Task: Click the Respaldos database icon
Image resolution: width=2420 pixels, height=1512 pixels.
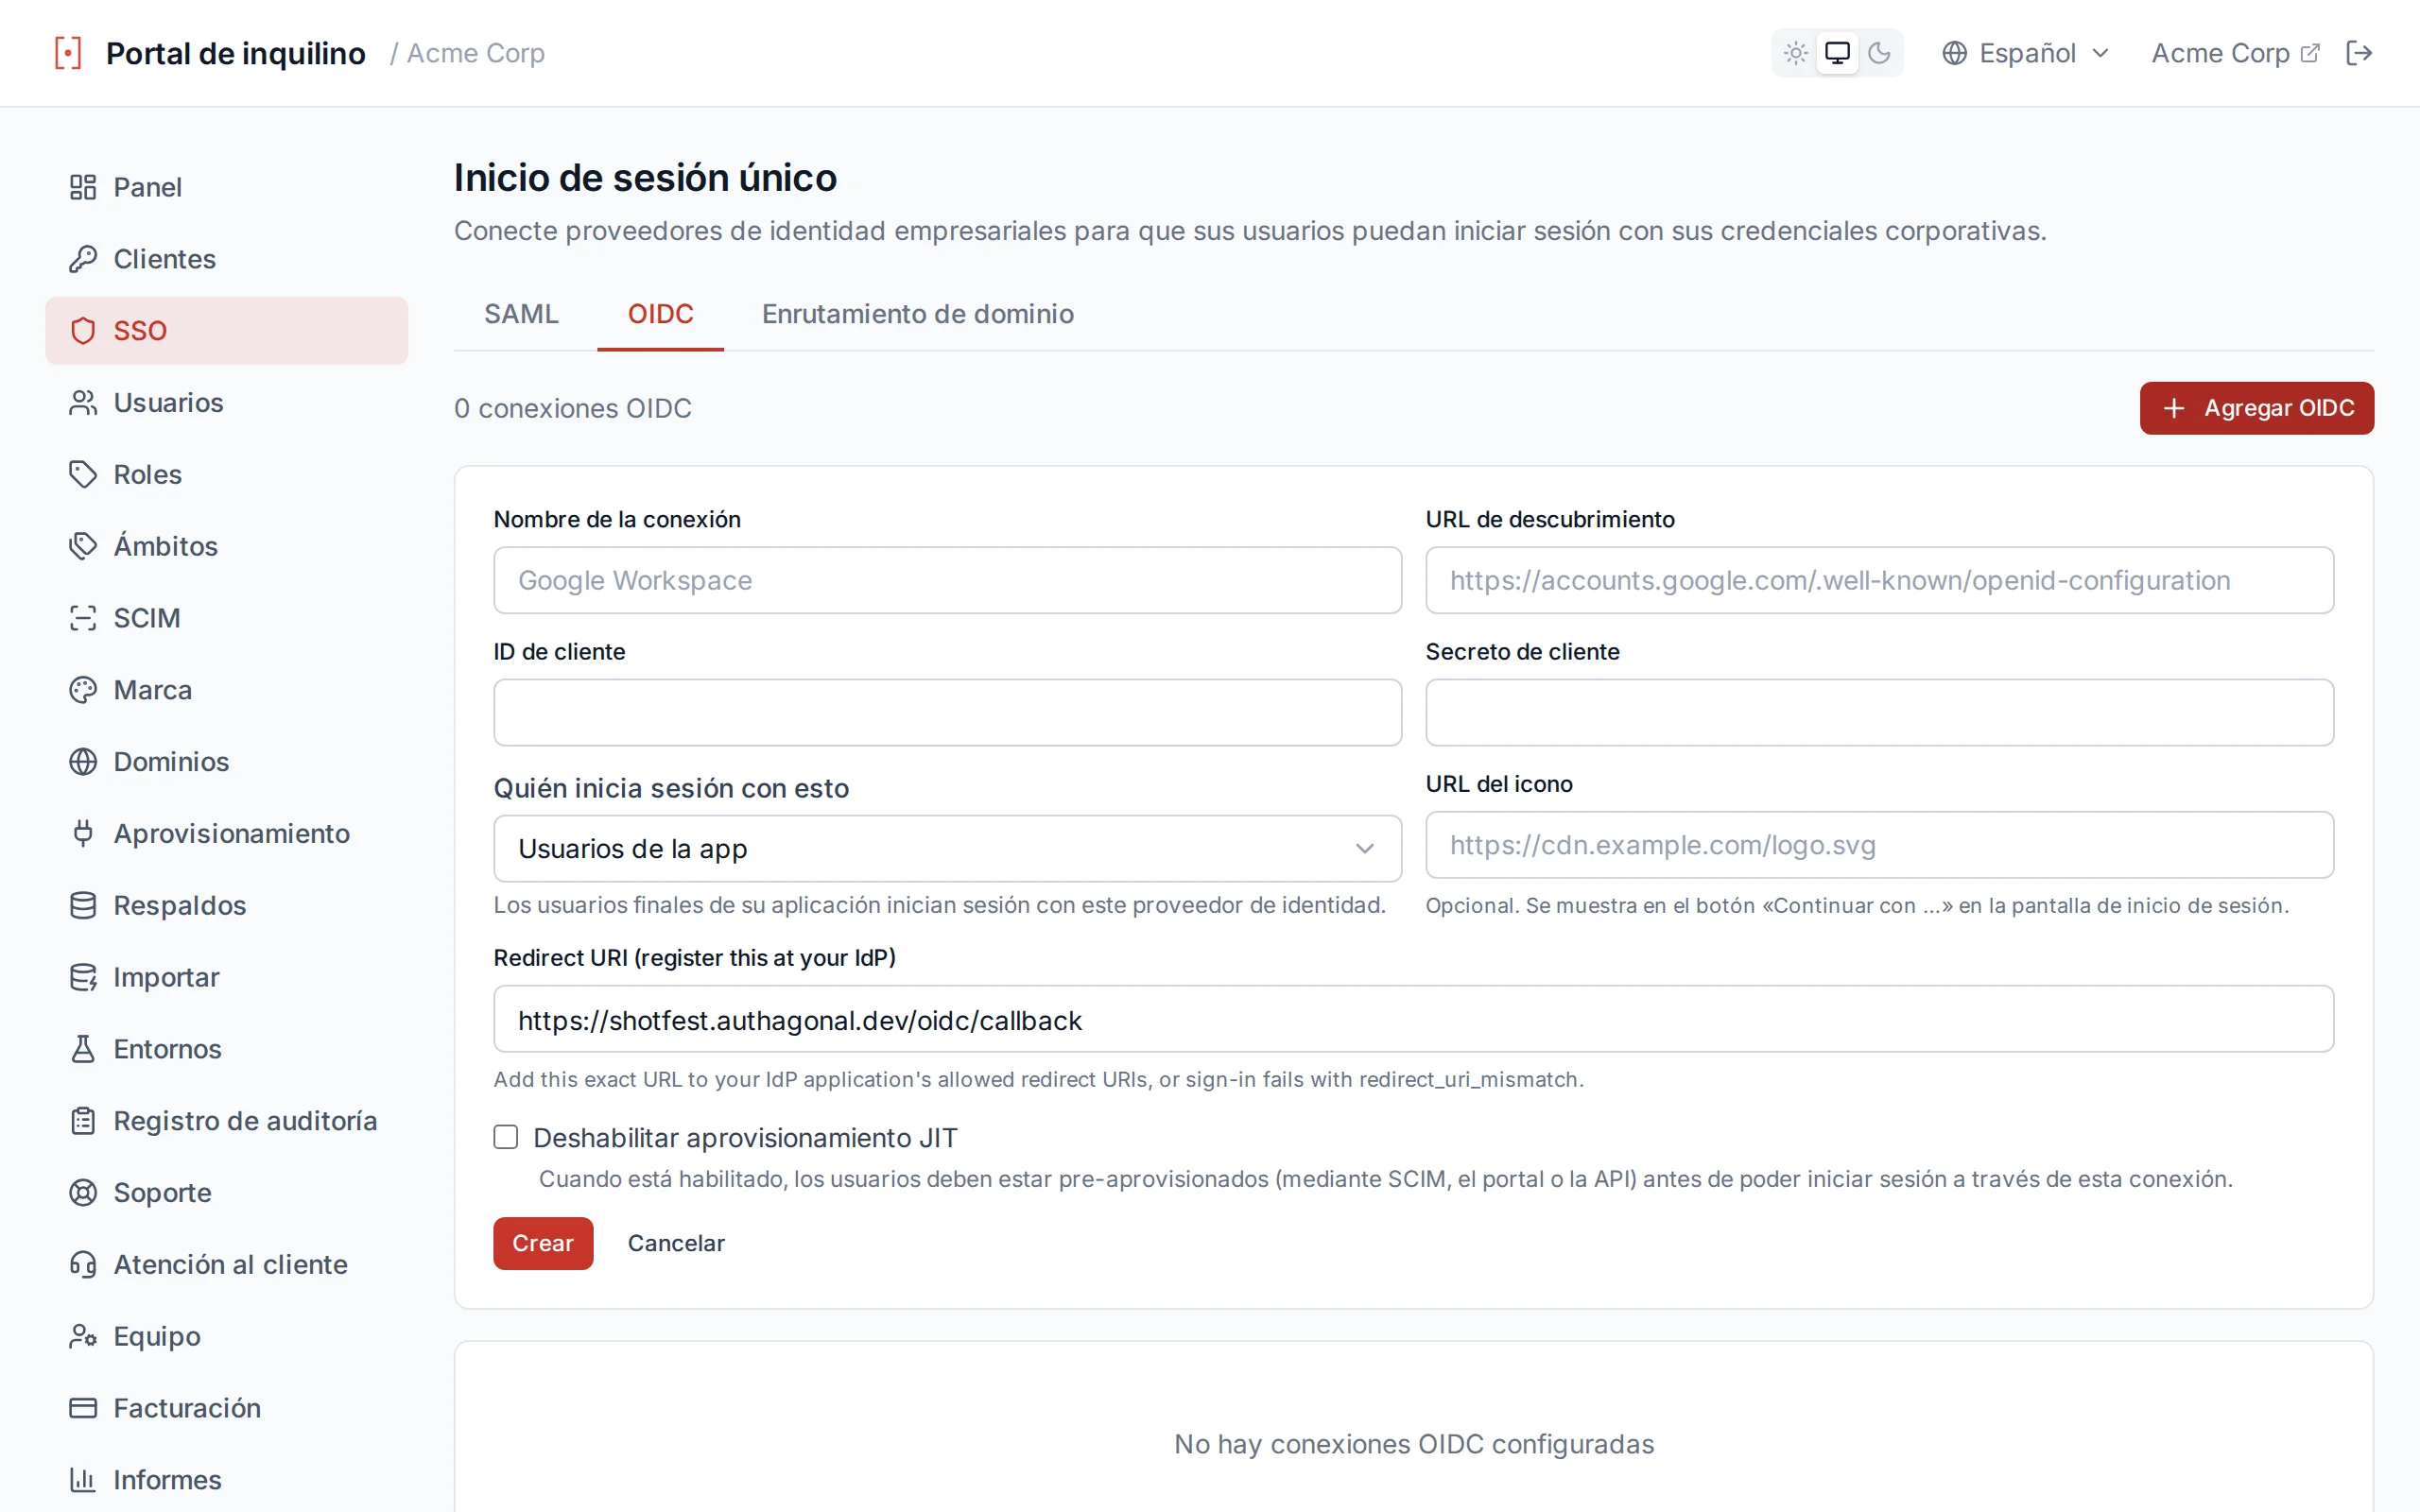Action: (83, 905)
